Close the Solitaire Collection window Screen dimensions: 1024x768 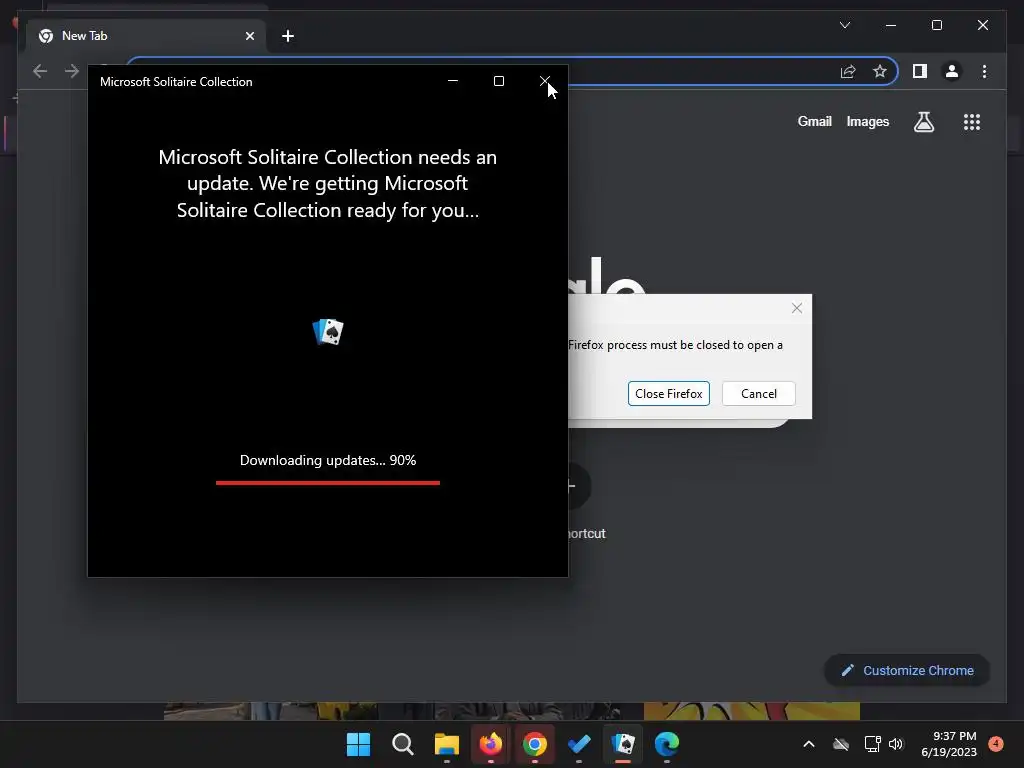(x=545, y=81)
